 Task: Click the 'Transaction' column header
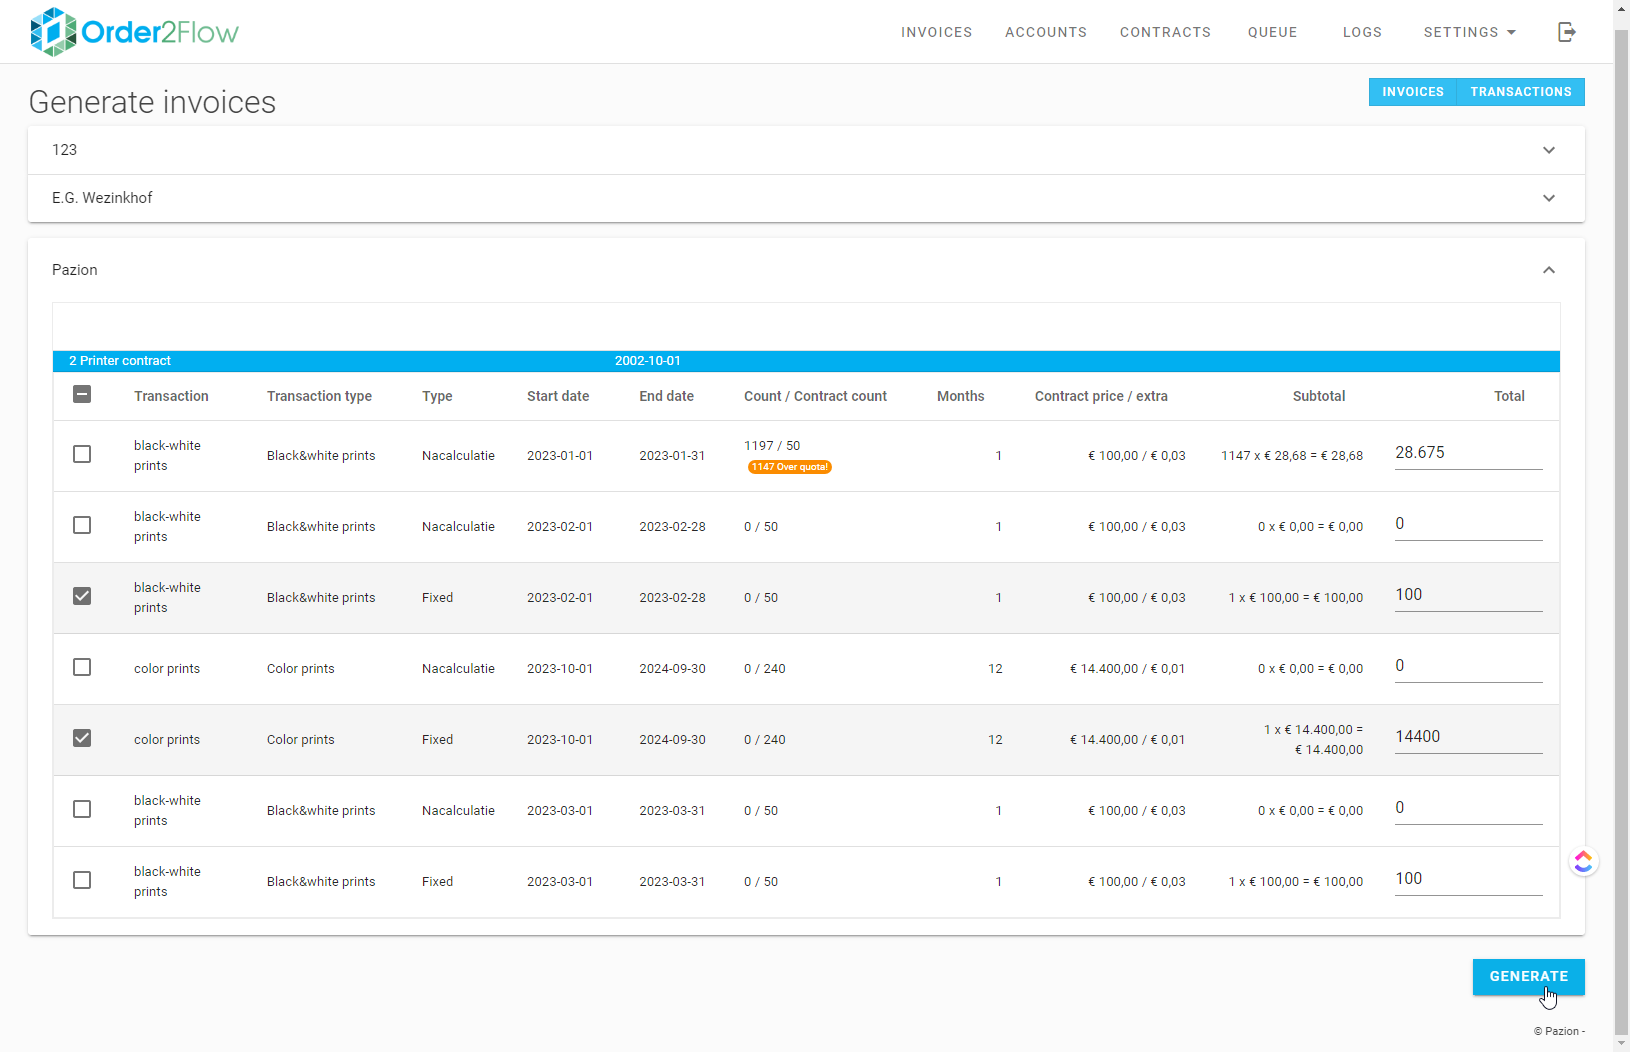[171, 396]
